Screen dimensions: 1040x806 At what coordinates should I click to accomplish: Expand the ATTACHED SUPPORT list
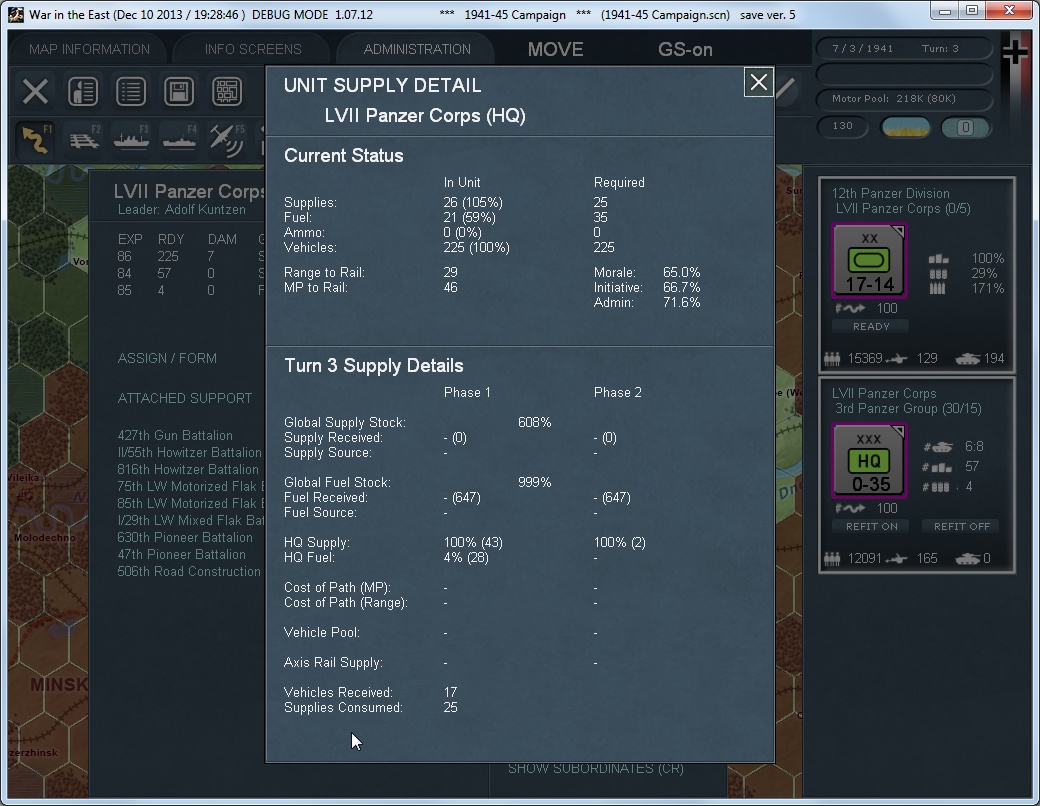[x=184, y=398]
